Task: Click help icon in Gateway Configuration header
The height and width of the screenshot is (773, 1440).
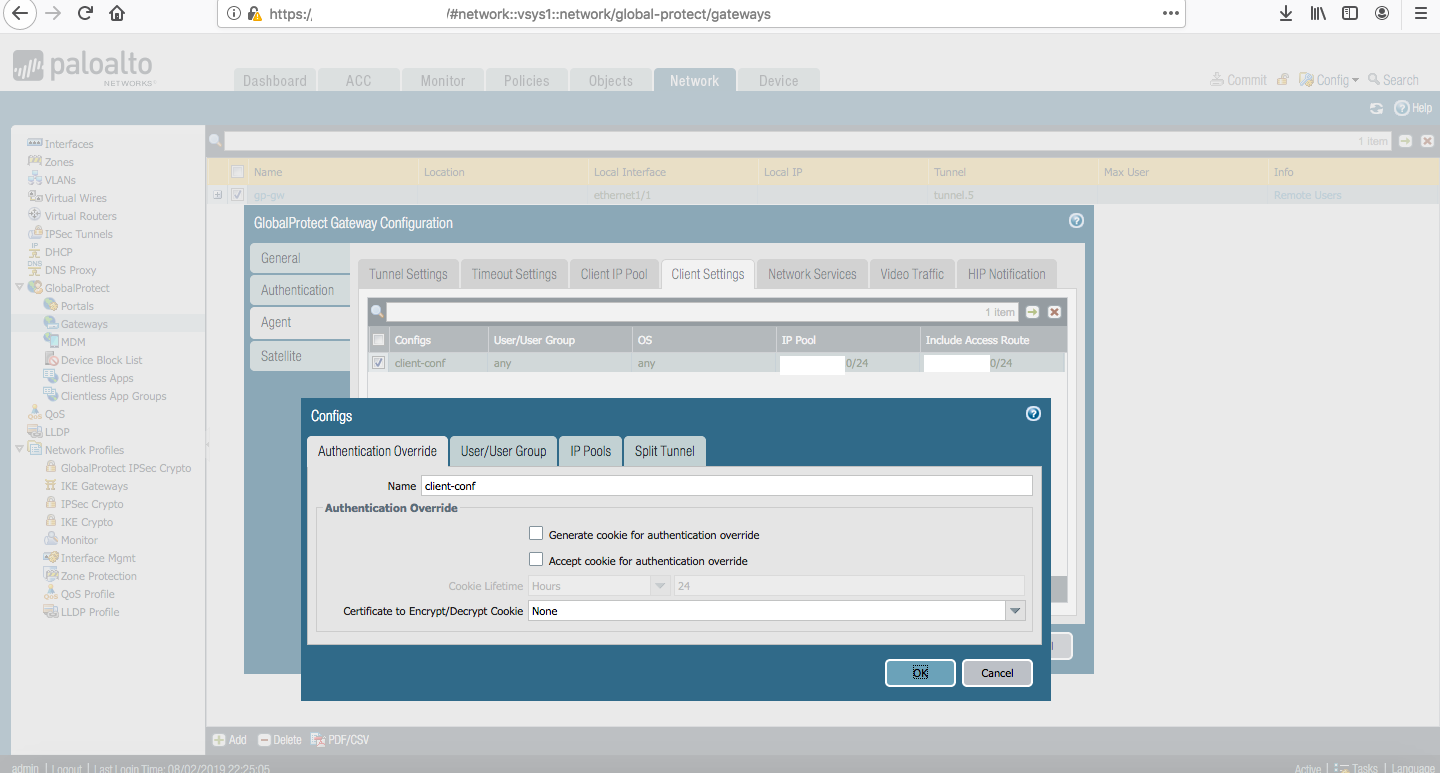Action: pyautogui.click(x=1076, y=221)
